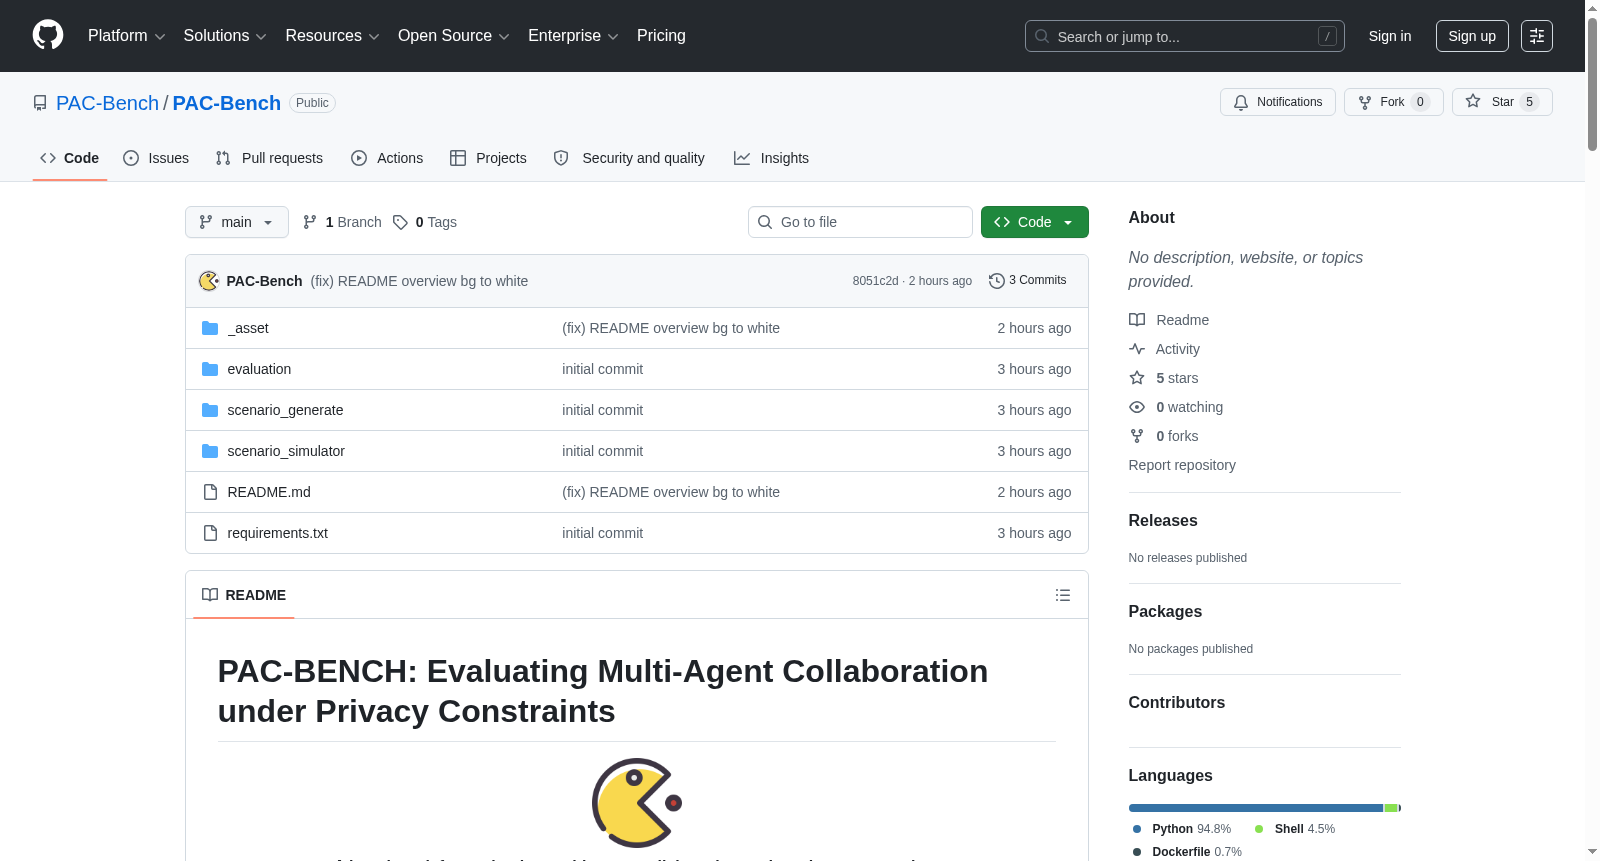The width and height of the screenshot is (1600, 861).
Task: Click the requirements.txt file icon
Action: [x=210, y=533]
